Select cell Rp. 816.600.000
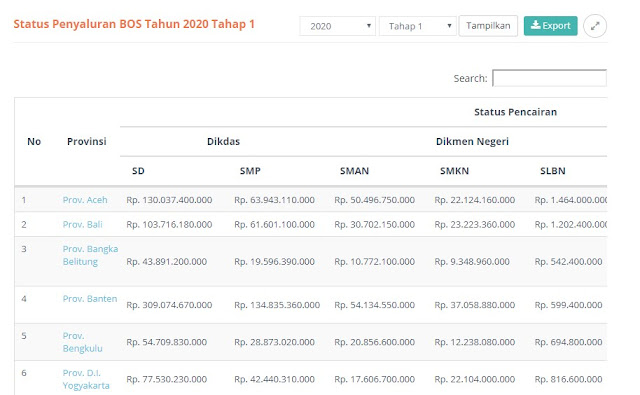640x395 pixels. (568, 379)
